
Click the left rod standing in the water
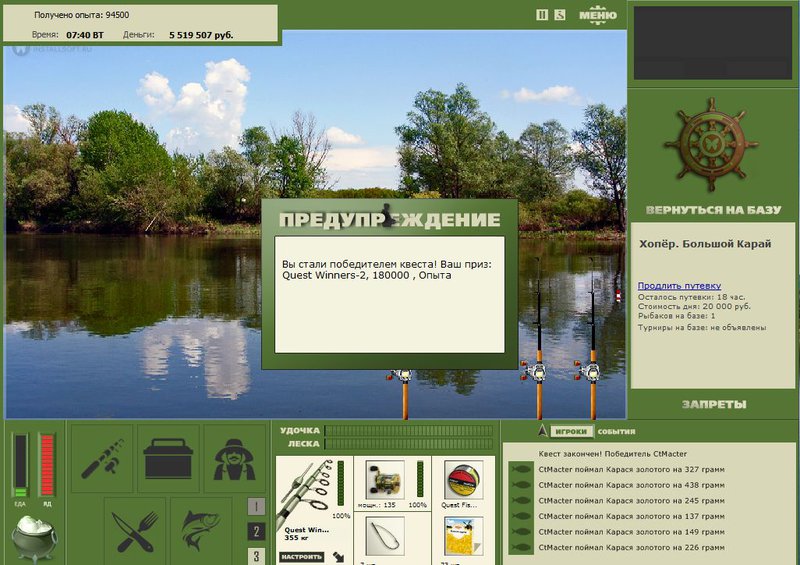[405, 394]
